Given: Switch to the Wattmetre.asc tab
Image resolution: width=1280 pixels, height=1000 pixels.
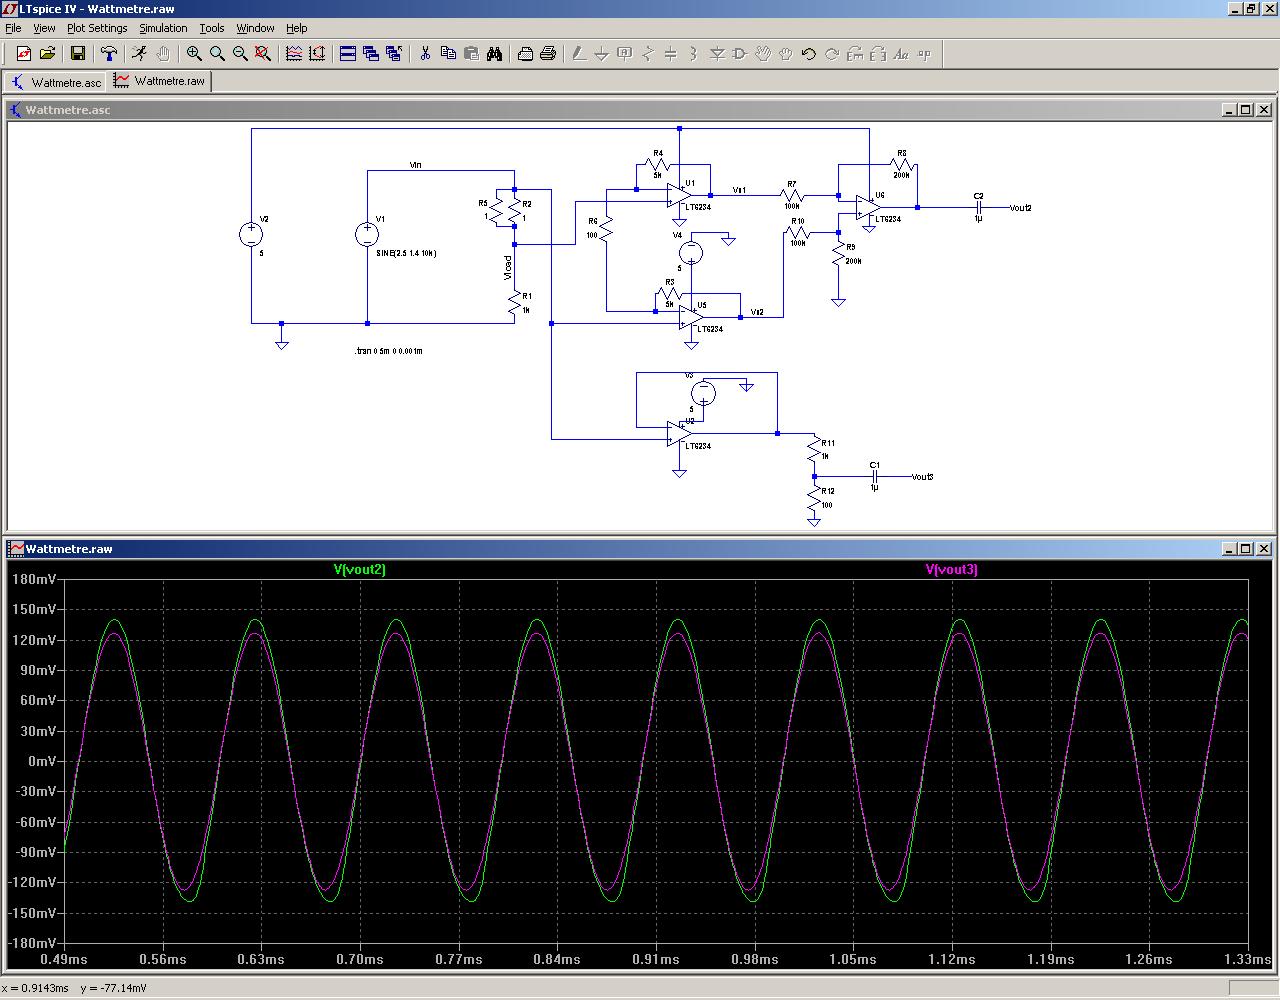Looking at the screenshot, I should [x=56, y=82].
